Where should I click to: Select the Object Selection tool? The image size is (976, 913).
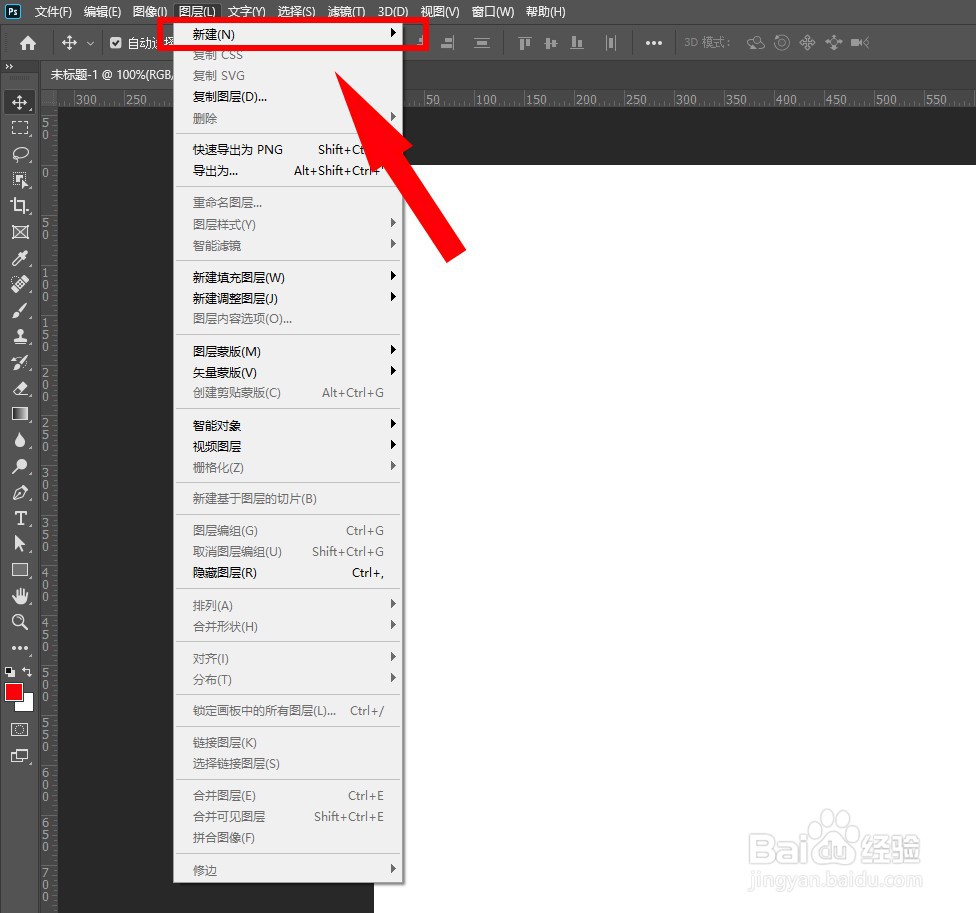coord(20,180)
